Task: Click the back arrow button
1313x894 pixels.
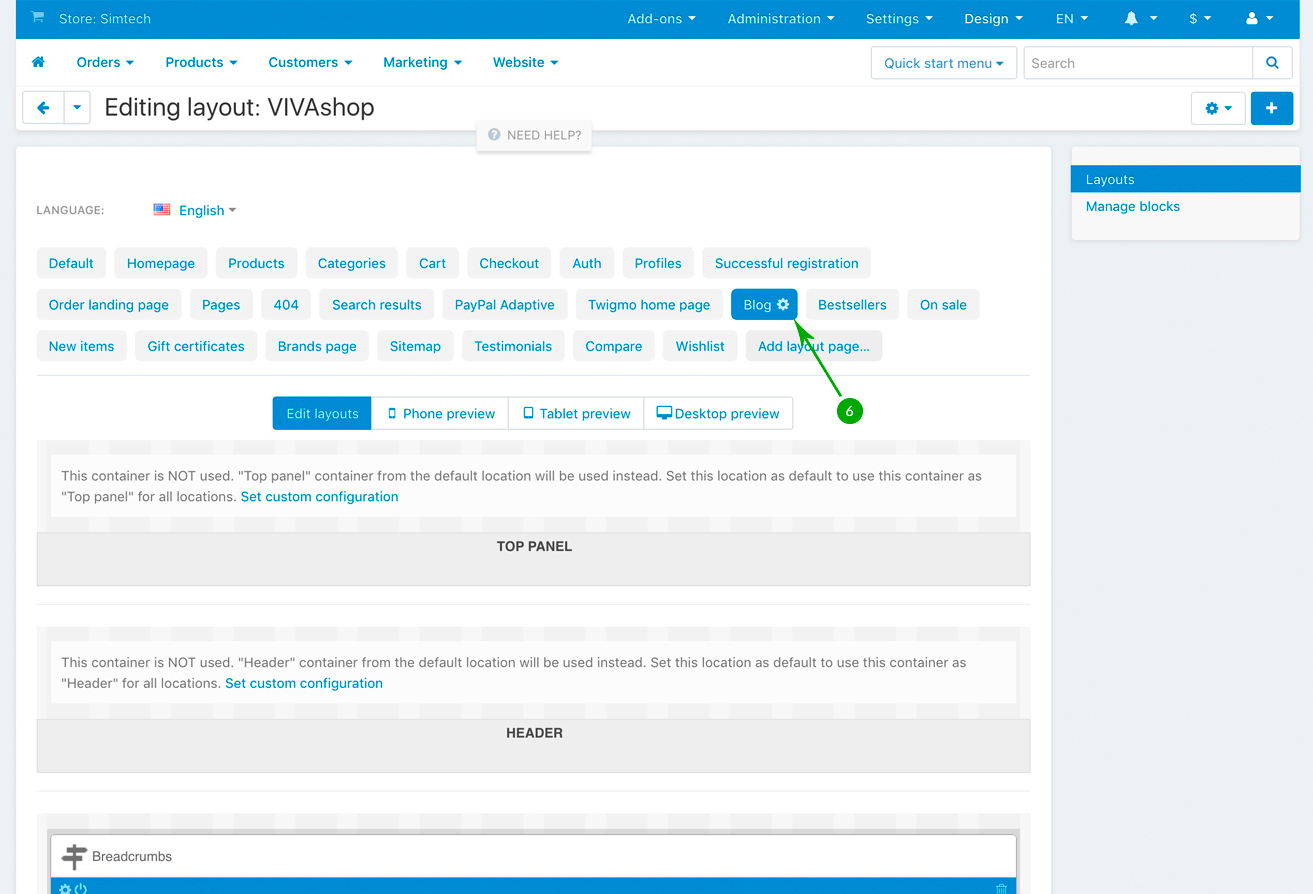Action: [43, 108]
